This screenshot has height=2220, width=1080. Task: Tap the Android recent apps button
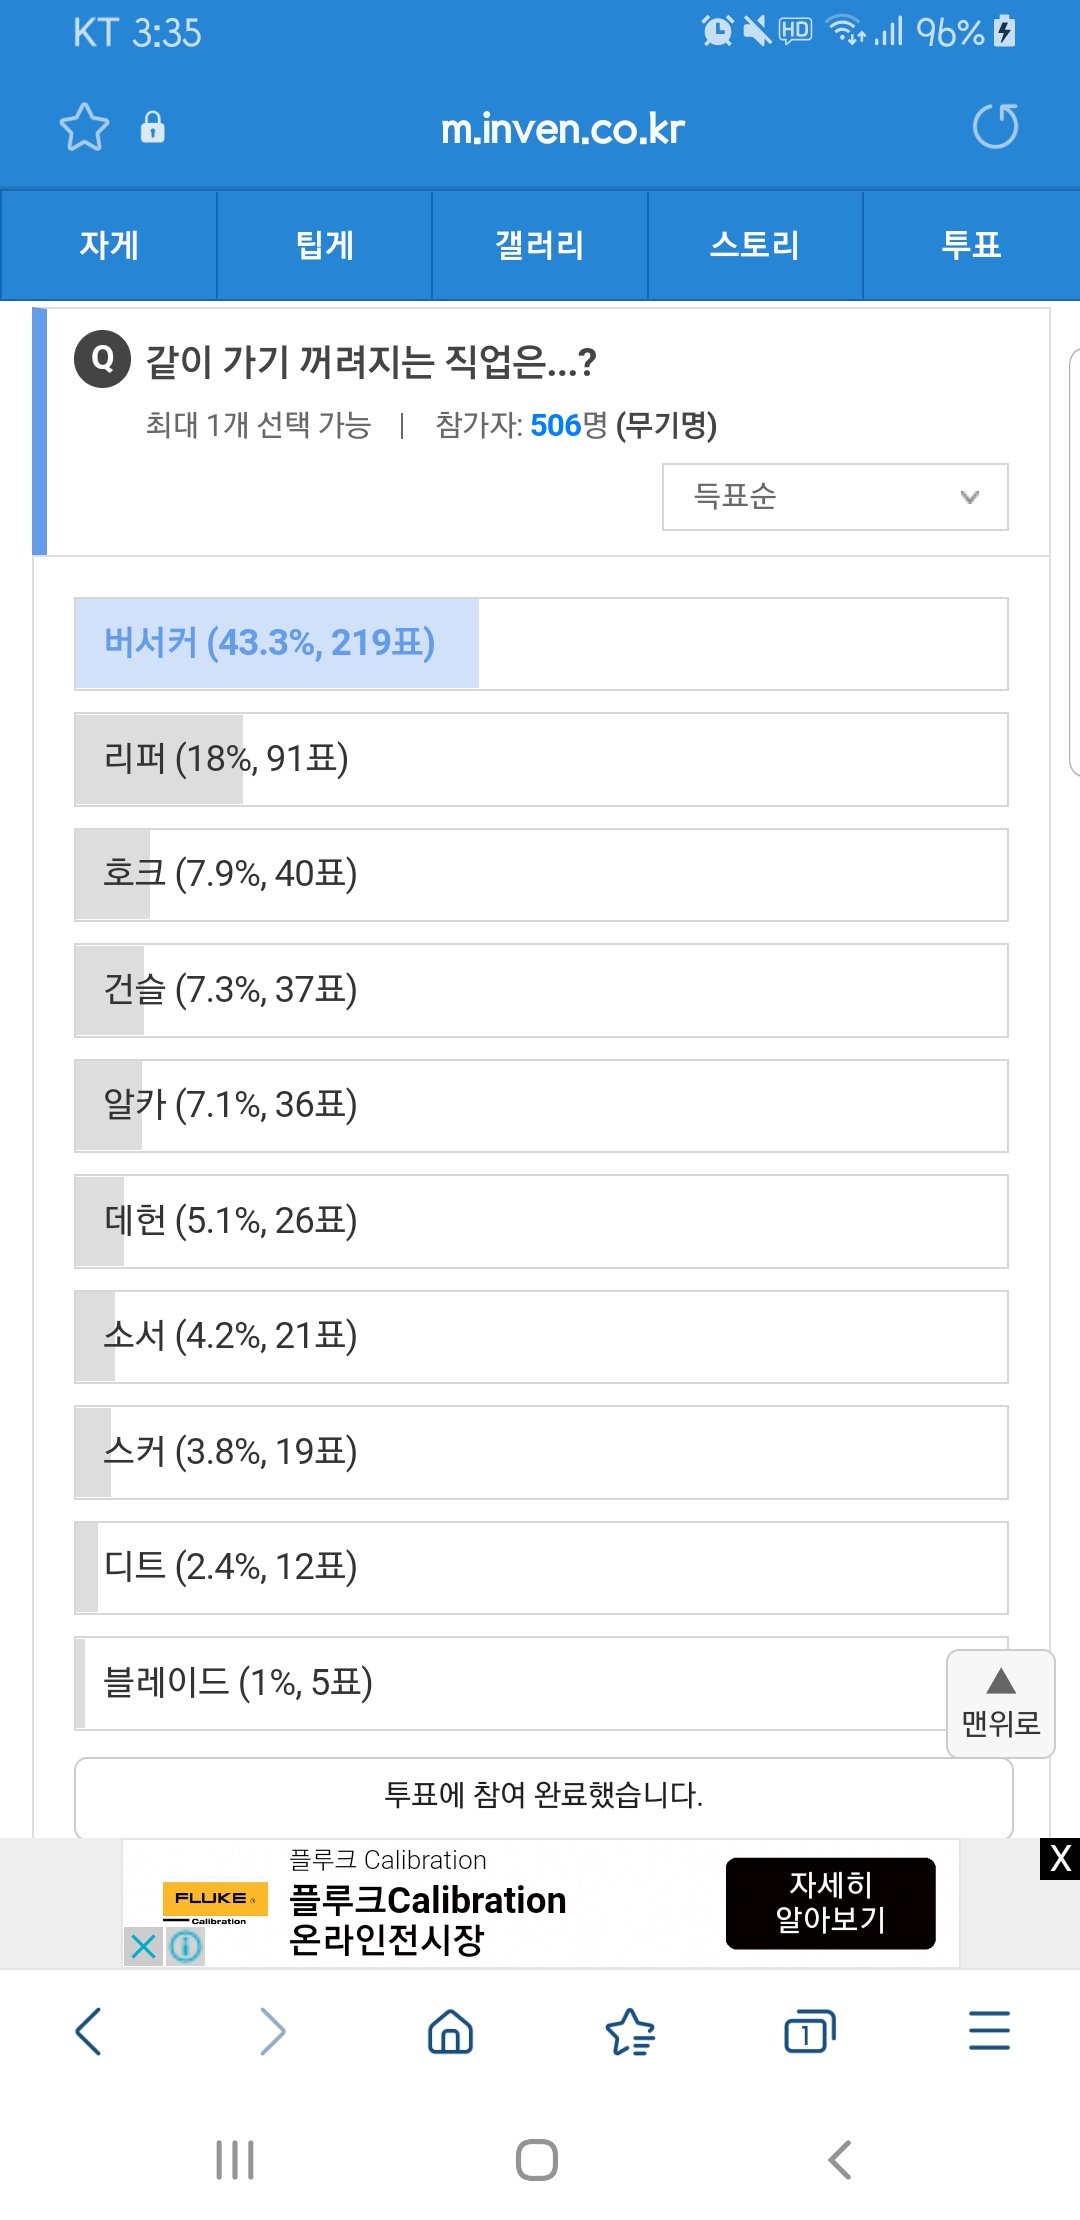coord(235,2160)
